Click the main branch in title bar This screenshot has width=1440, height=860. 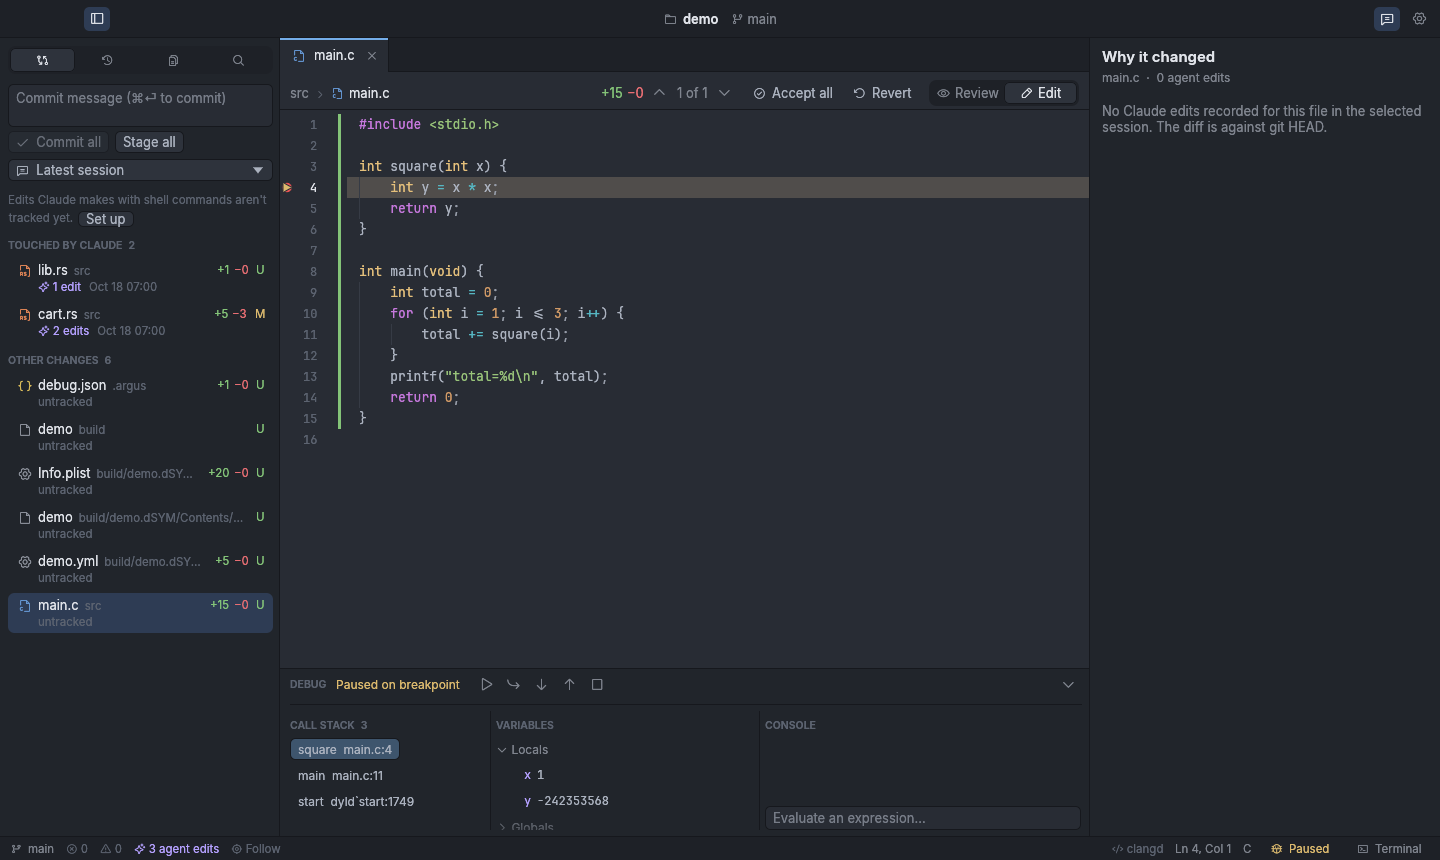click(x=754, y=19)
